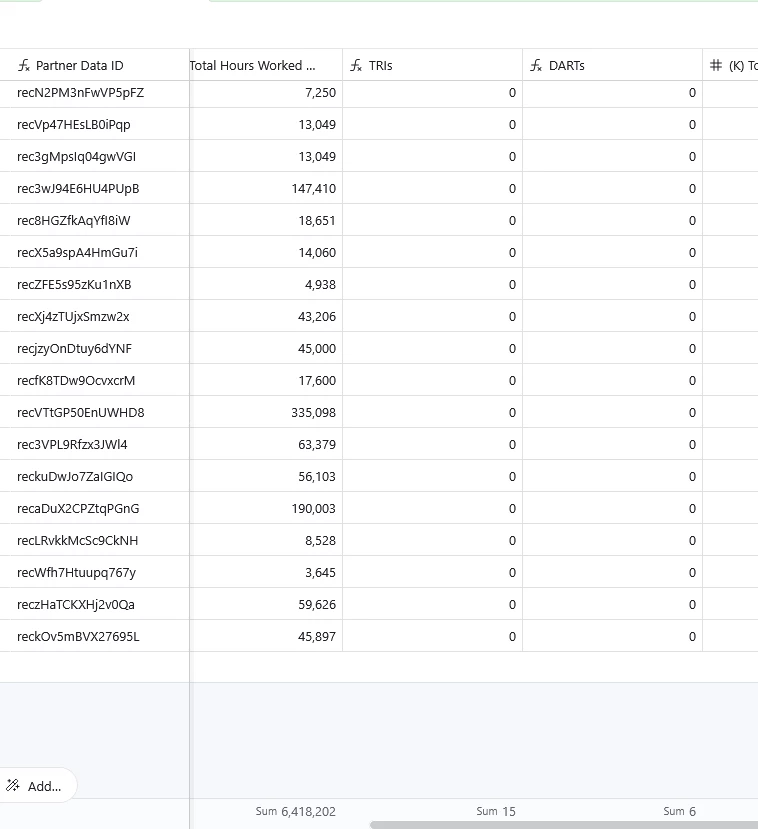This screenshot has width=758, height=829.
Task: Select record recWfh7Htuupq767y
Action: tap(77, 573)
